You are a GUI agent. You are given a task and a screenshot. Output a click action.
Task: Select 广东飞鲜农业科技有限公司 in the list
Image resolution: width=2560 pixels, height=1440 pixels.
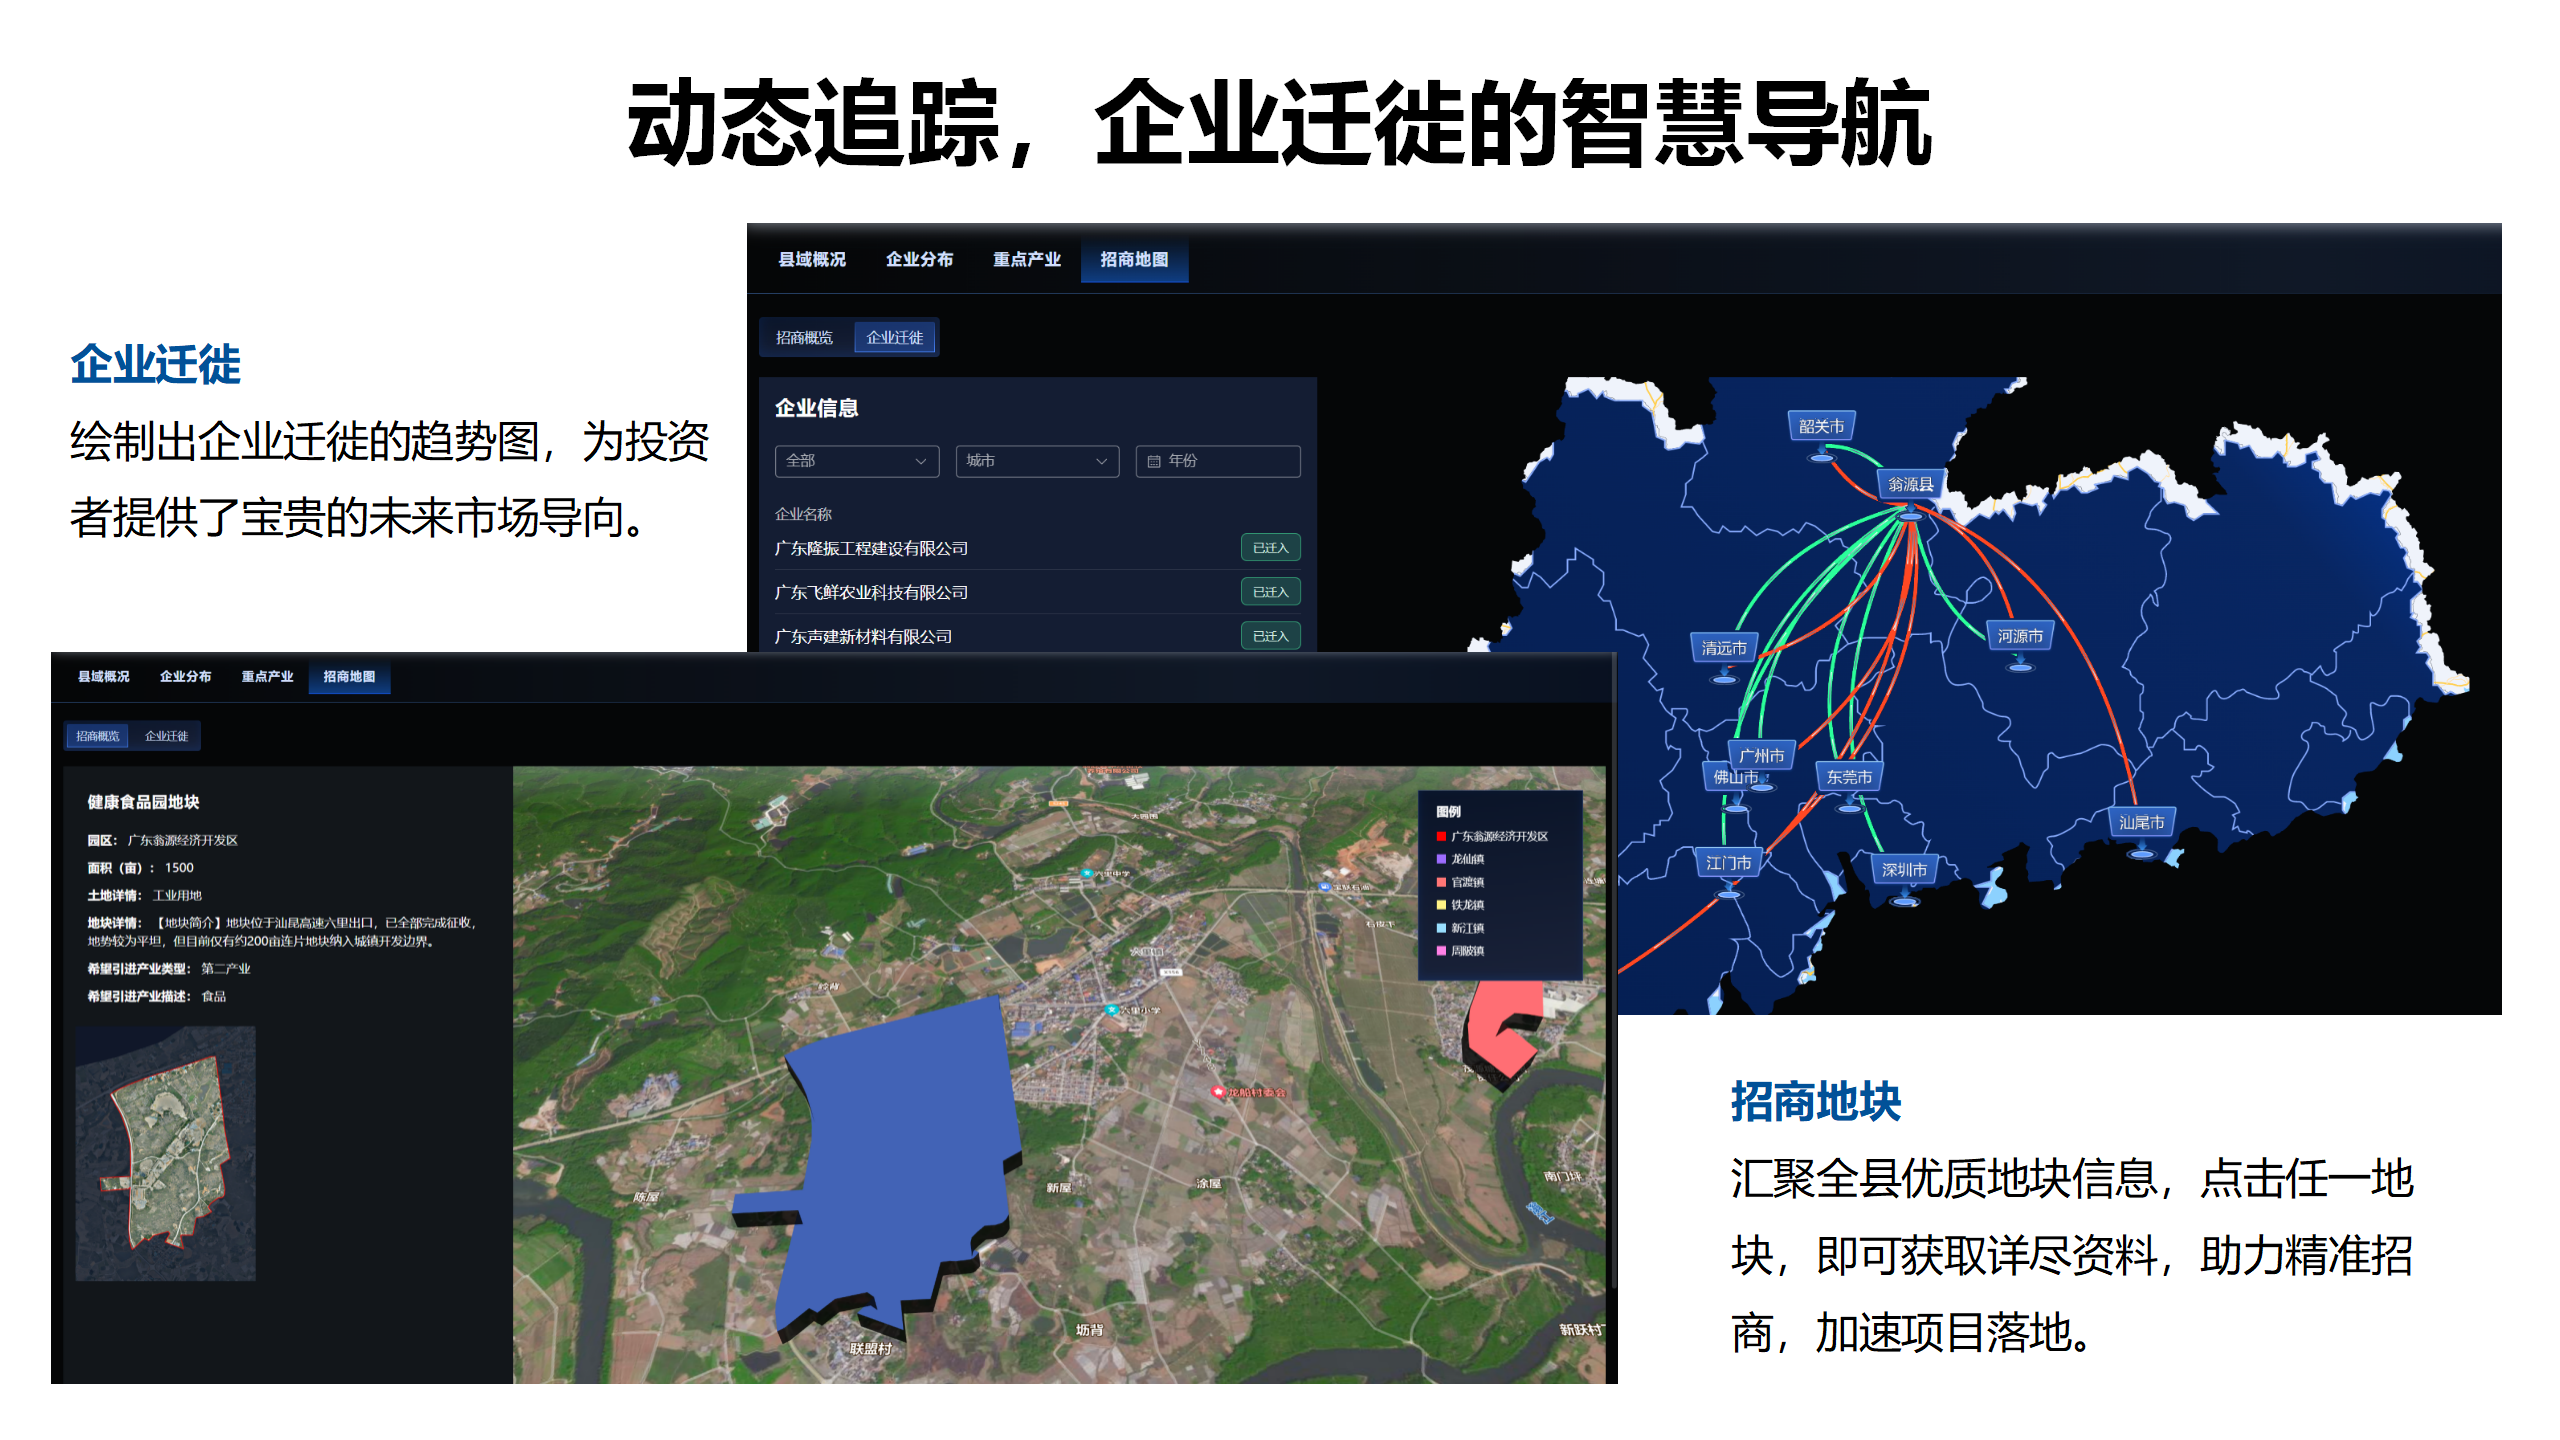(870, 592)
